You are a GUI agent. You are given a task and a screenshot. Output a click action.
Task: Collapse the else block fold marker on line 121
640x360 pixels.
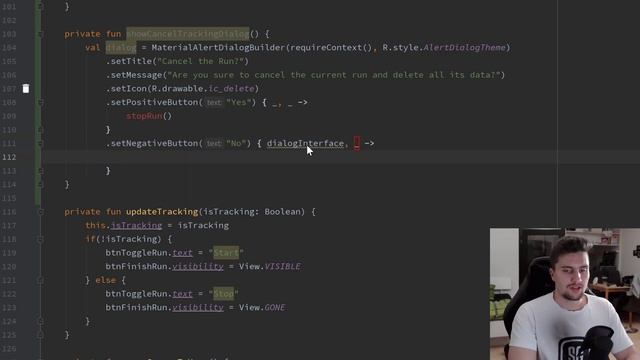pyautogui.click(x=40, y=280)
